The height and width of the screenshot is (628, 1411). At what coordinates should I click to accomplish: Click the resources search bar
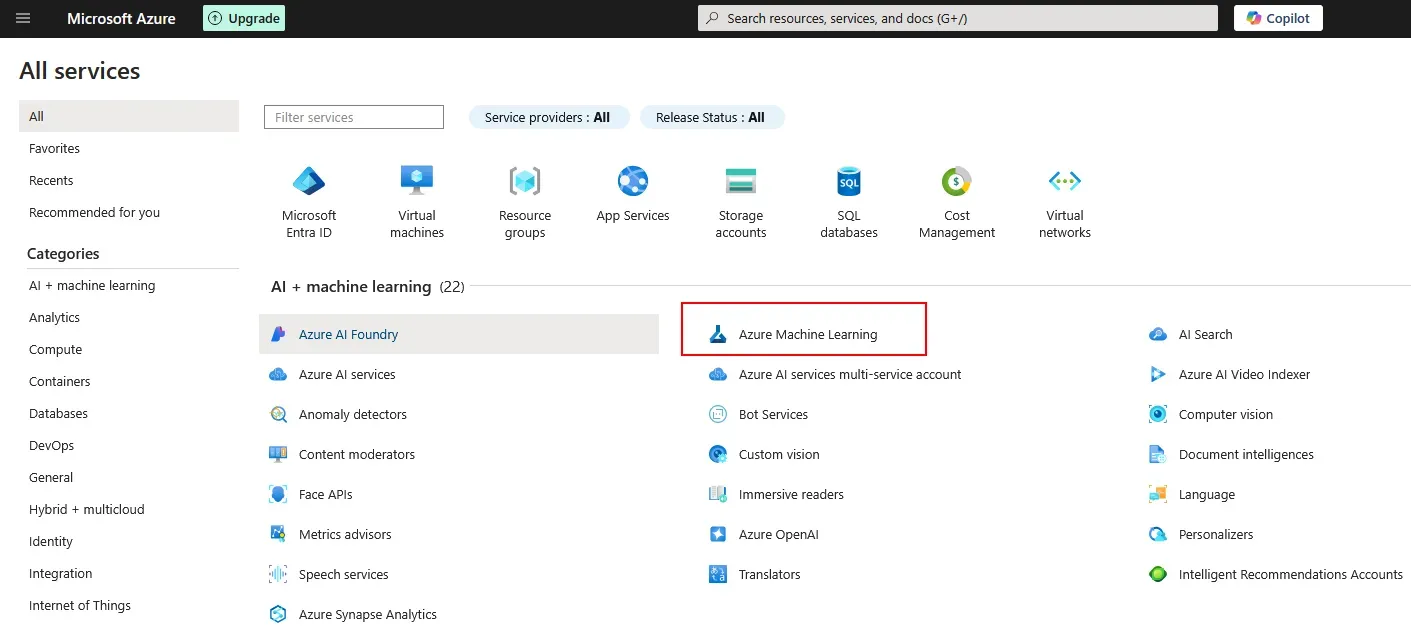tap(956, 17)
